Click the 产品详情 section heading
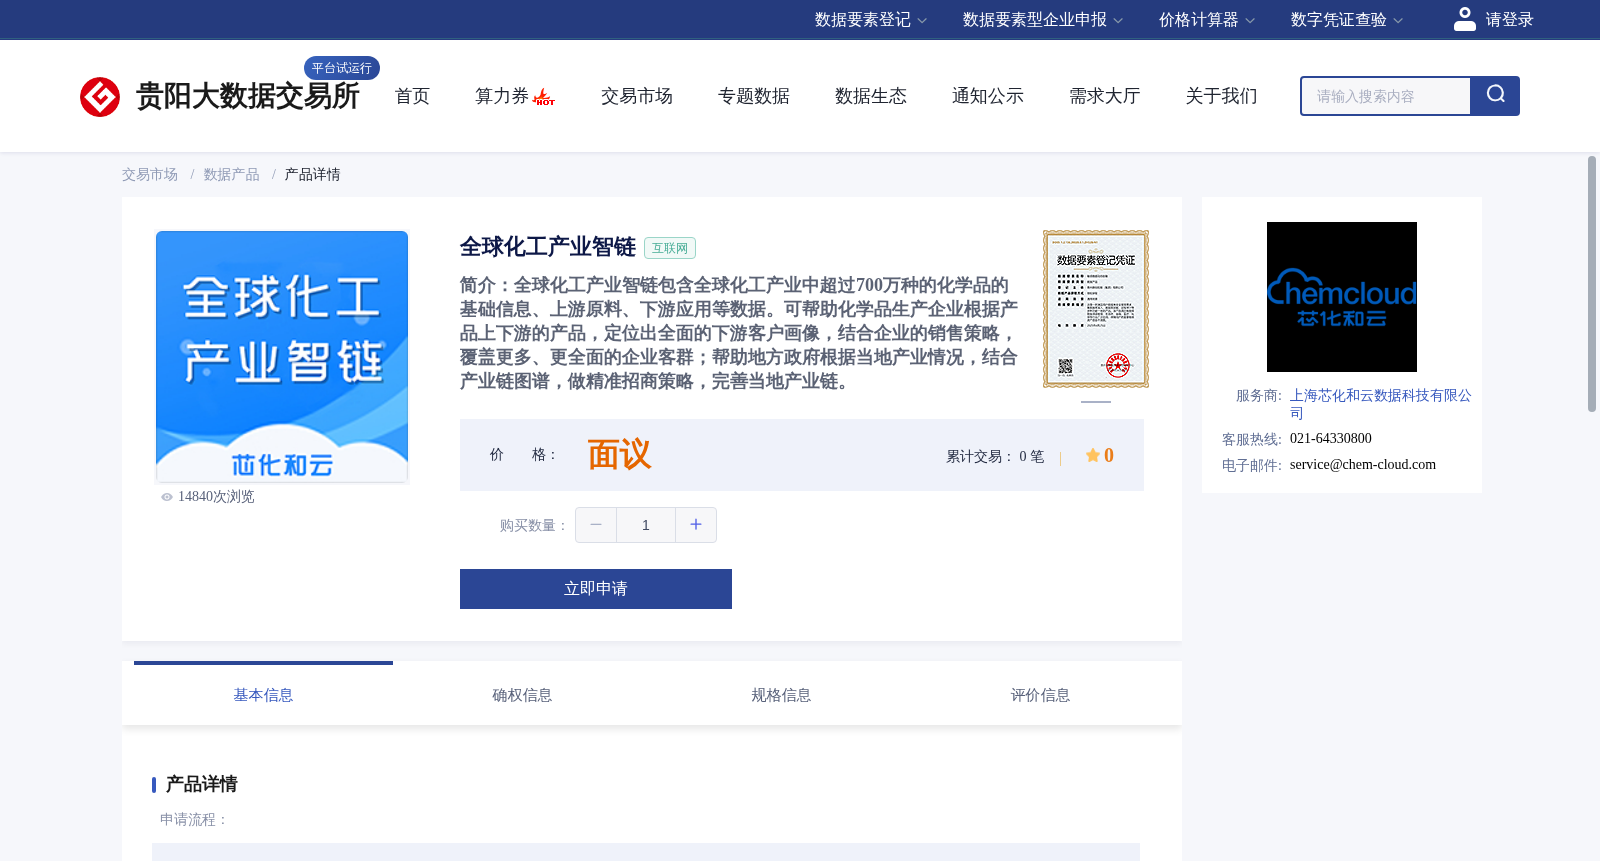This screenshot has width=1600, height=861. (x=201, y=784)
